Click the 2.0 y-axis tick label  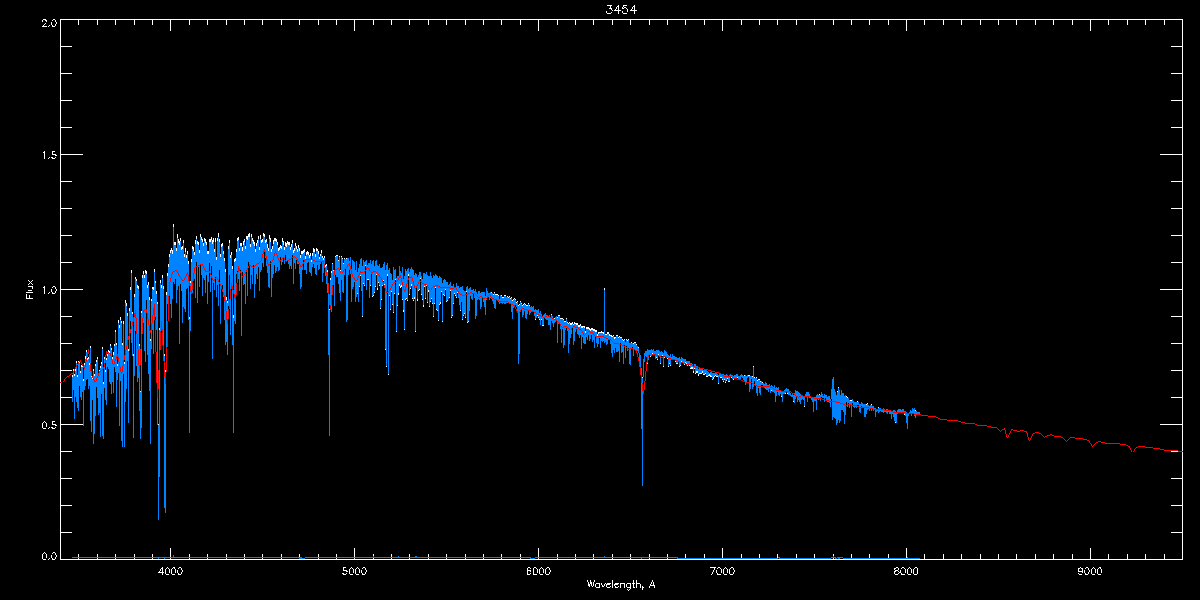[x=48, y=22]
